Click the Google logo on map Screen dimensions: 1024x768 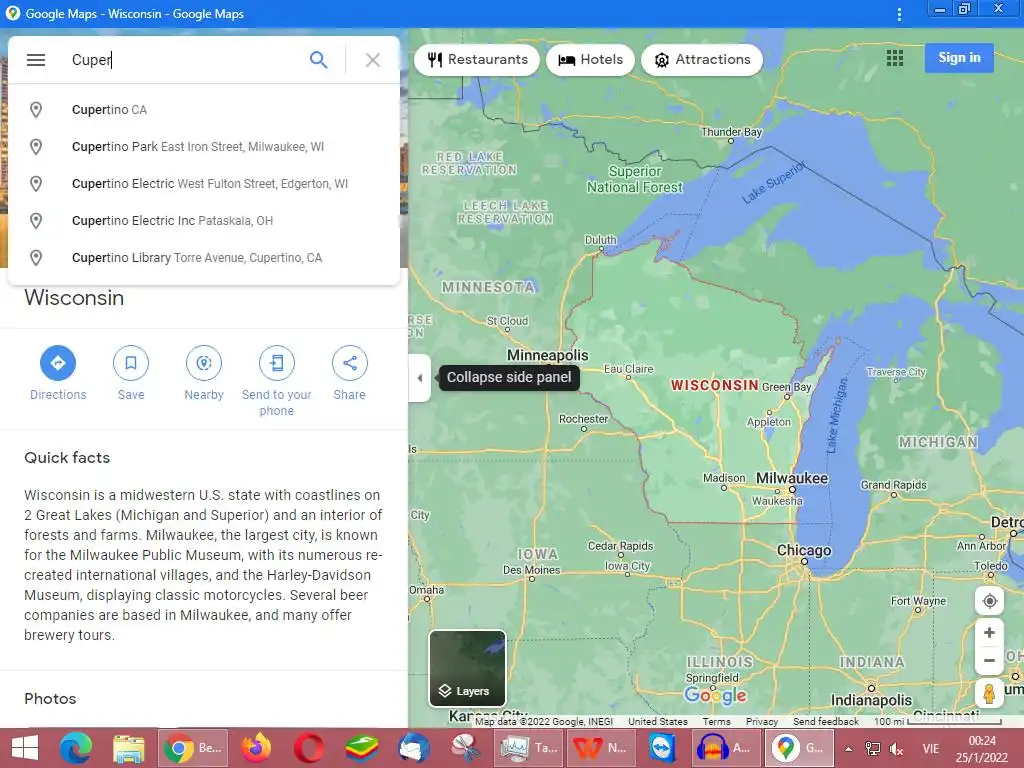point(715,695)
